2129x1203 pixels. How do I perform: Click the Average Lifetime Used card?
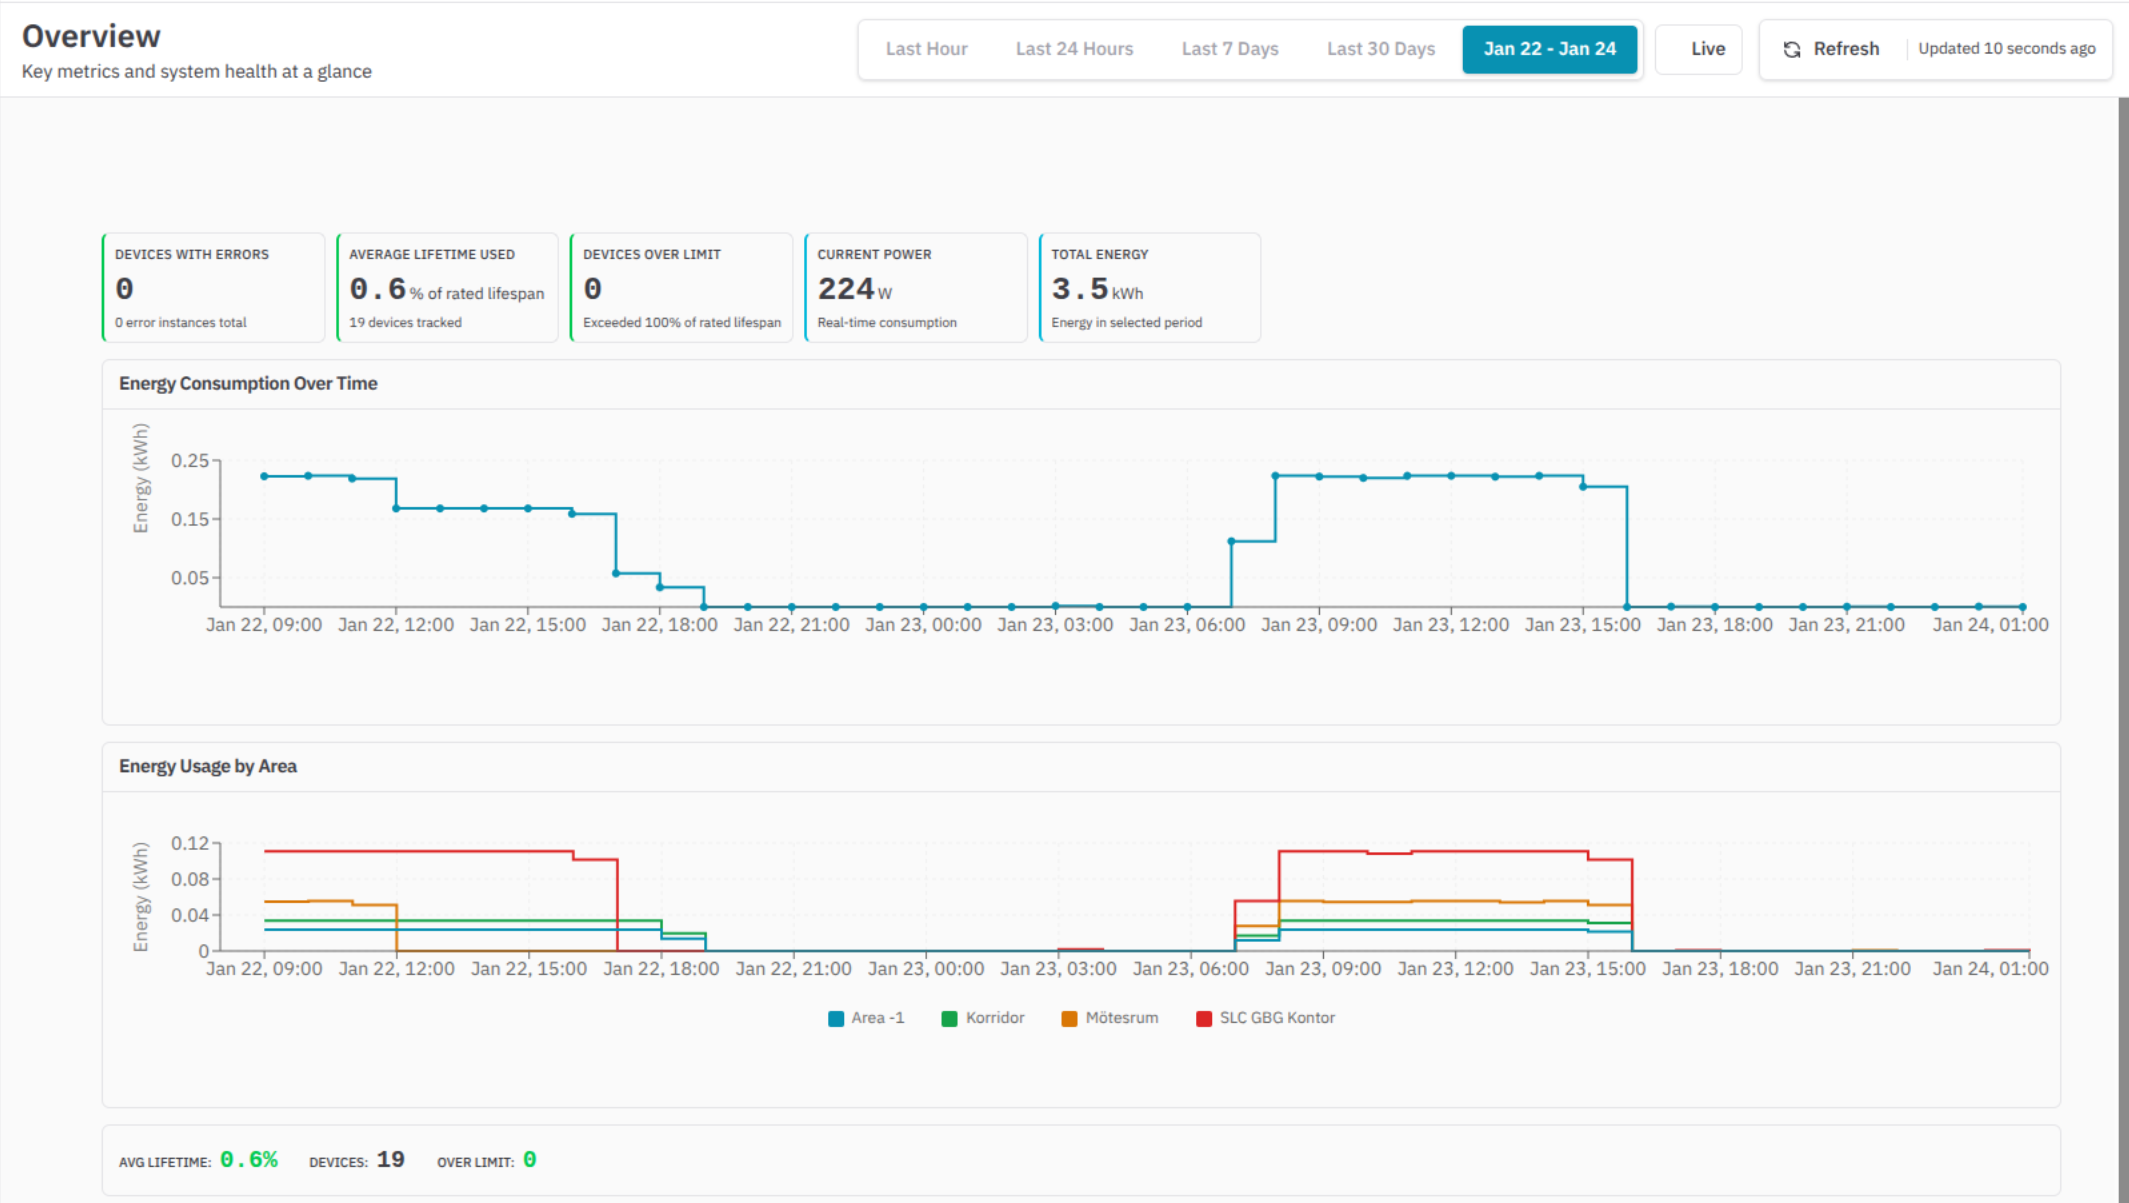click(x=447, y=288)
